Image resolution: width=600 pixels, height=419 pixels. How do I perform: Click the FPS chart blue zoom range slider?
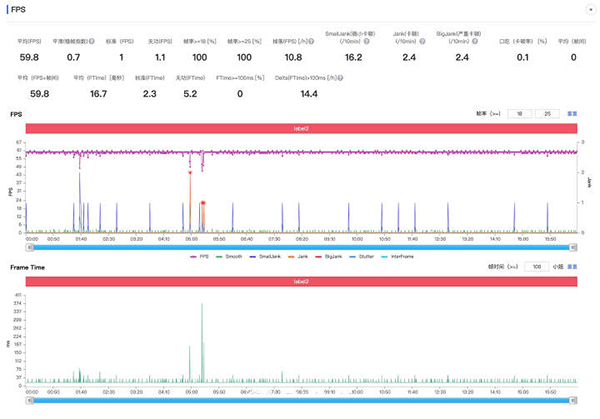coord(300,245)
